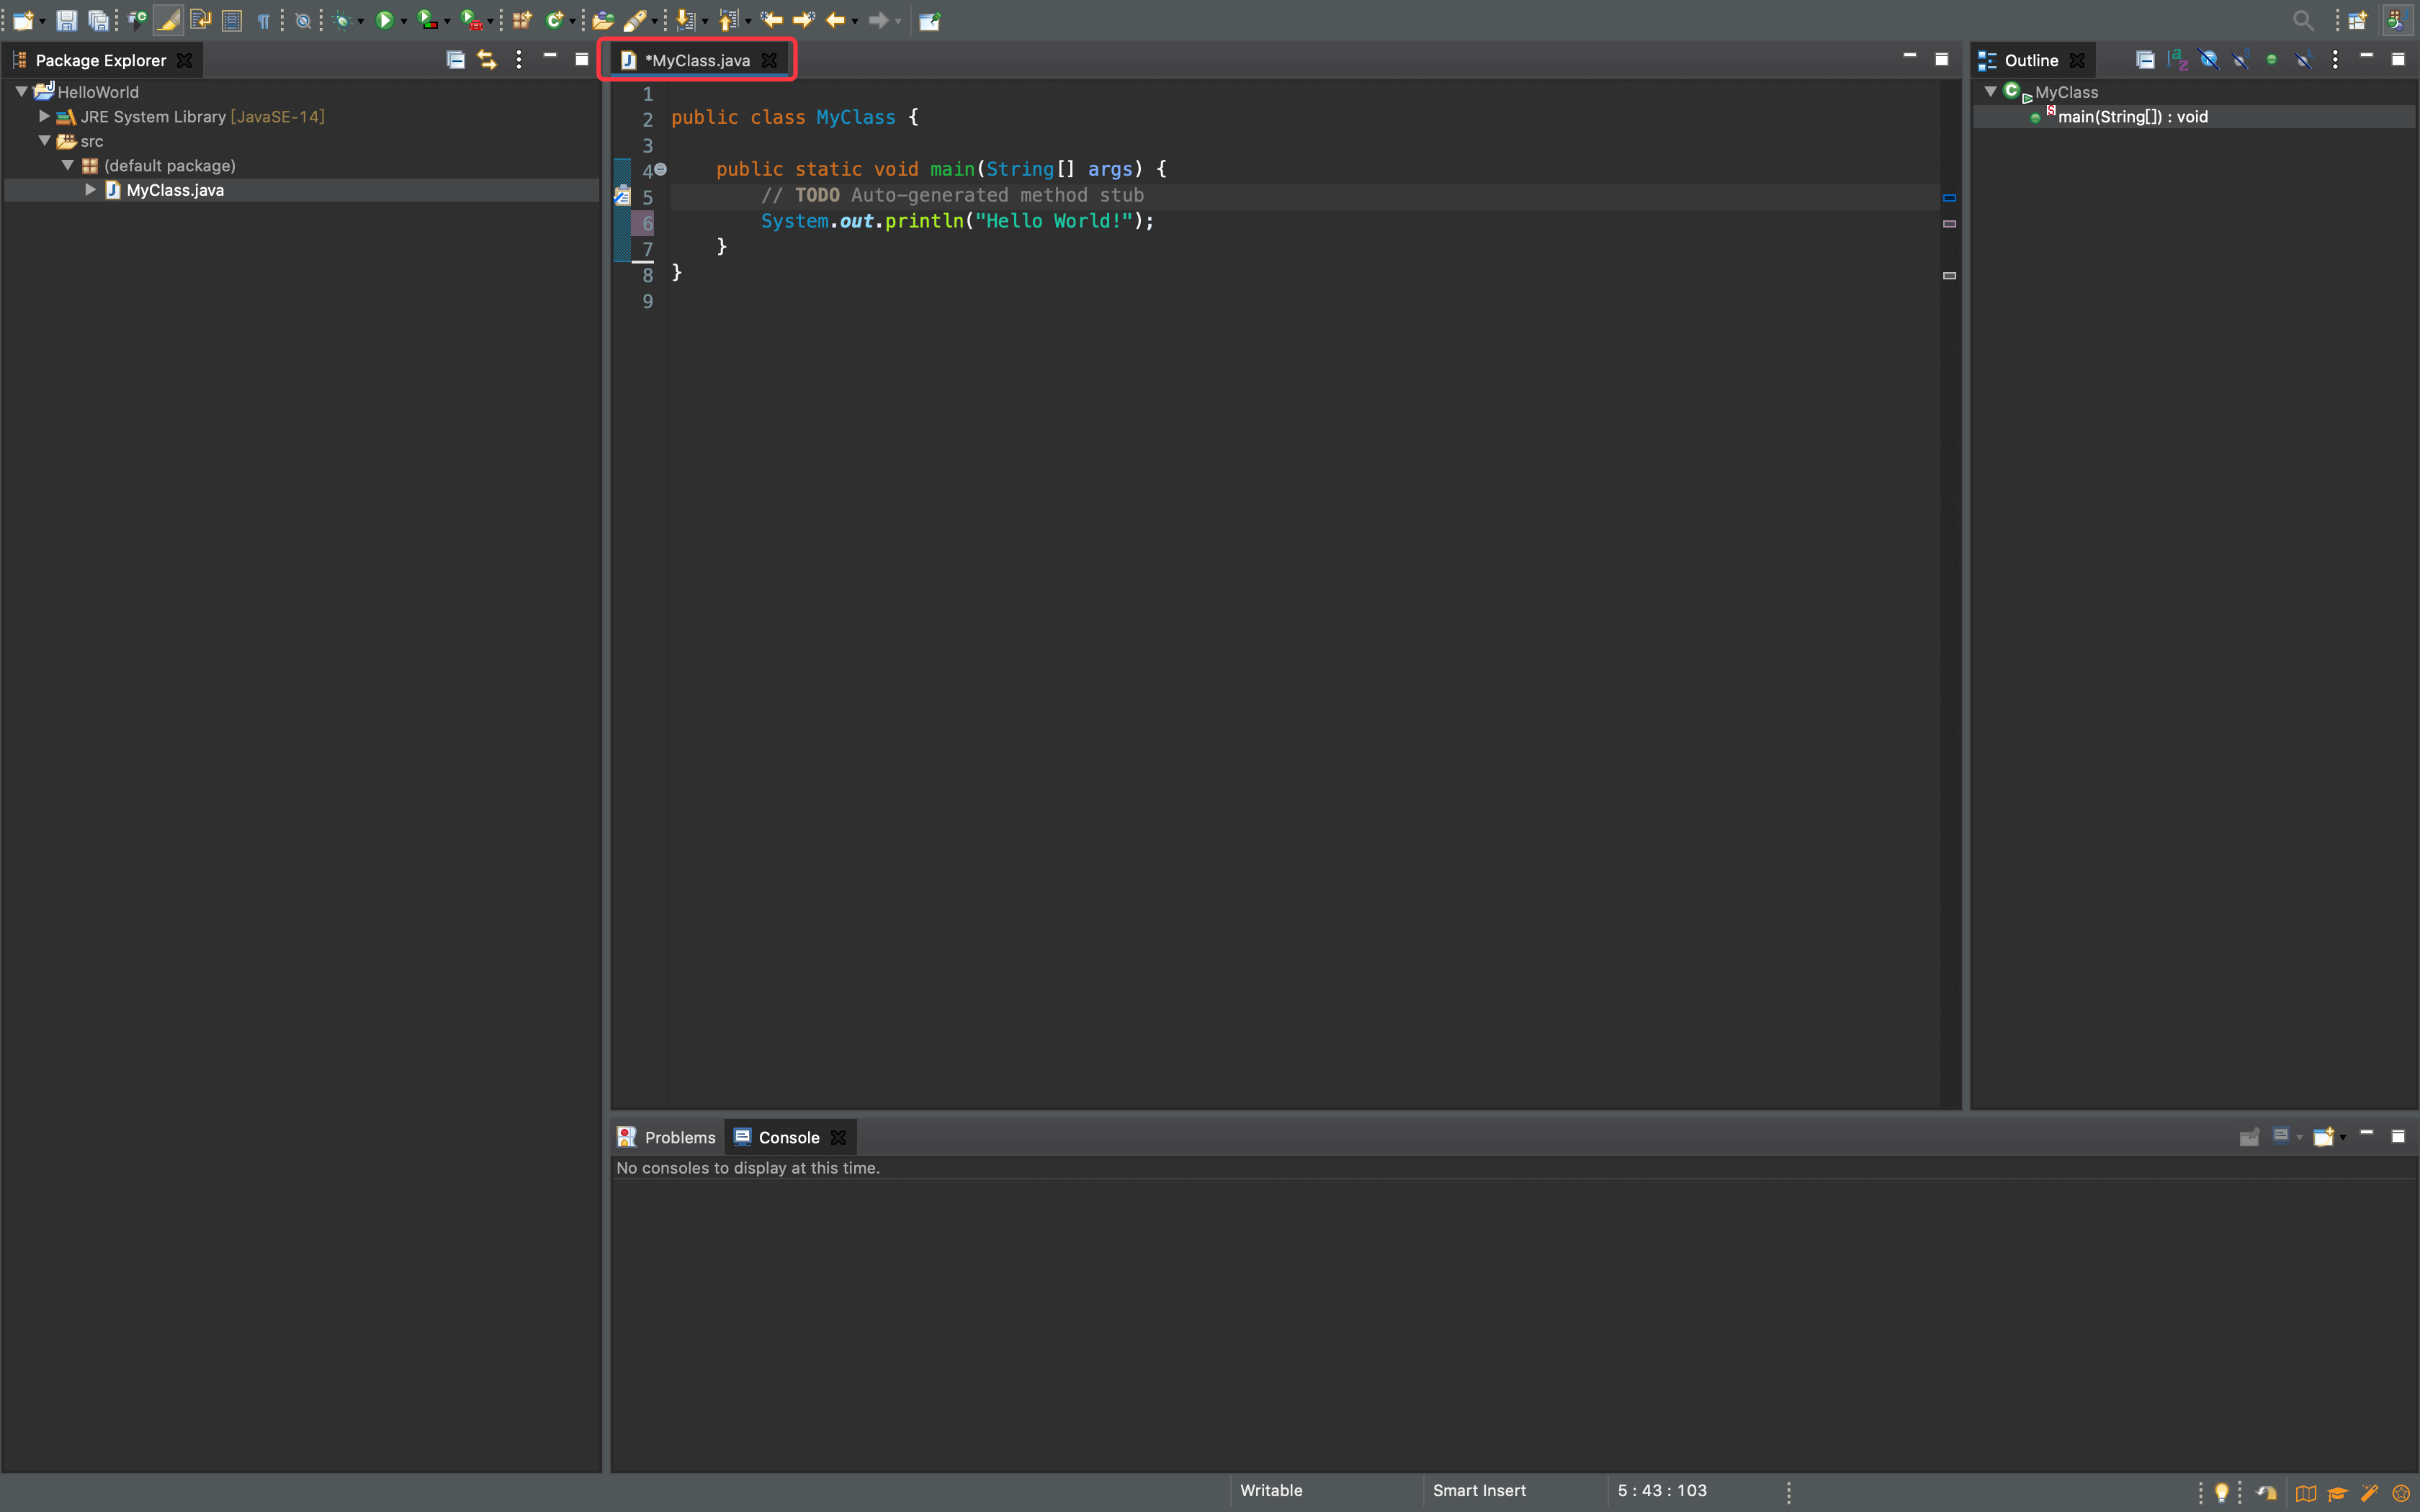
Task: Click the Smart Insert mode indicator
Action: point(1476,1490)
